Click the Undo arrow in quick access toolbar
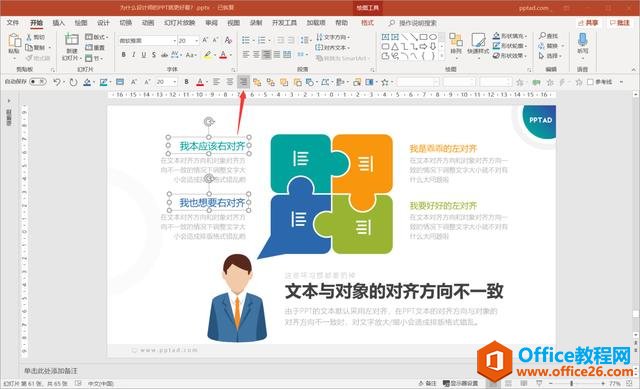The width and height of the screenshot is (640, 389). [x=57, y=82]
